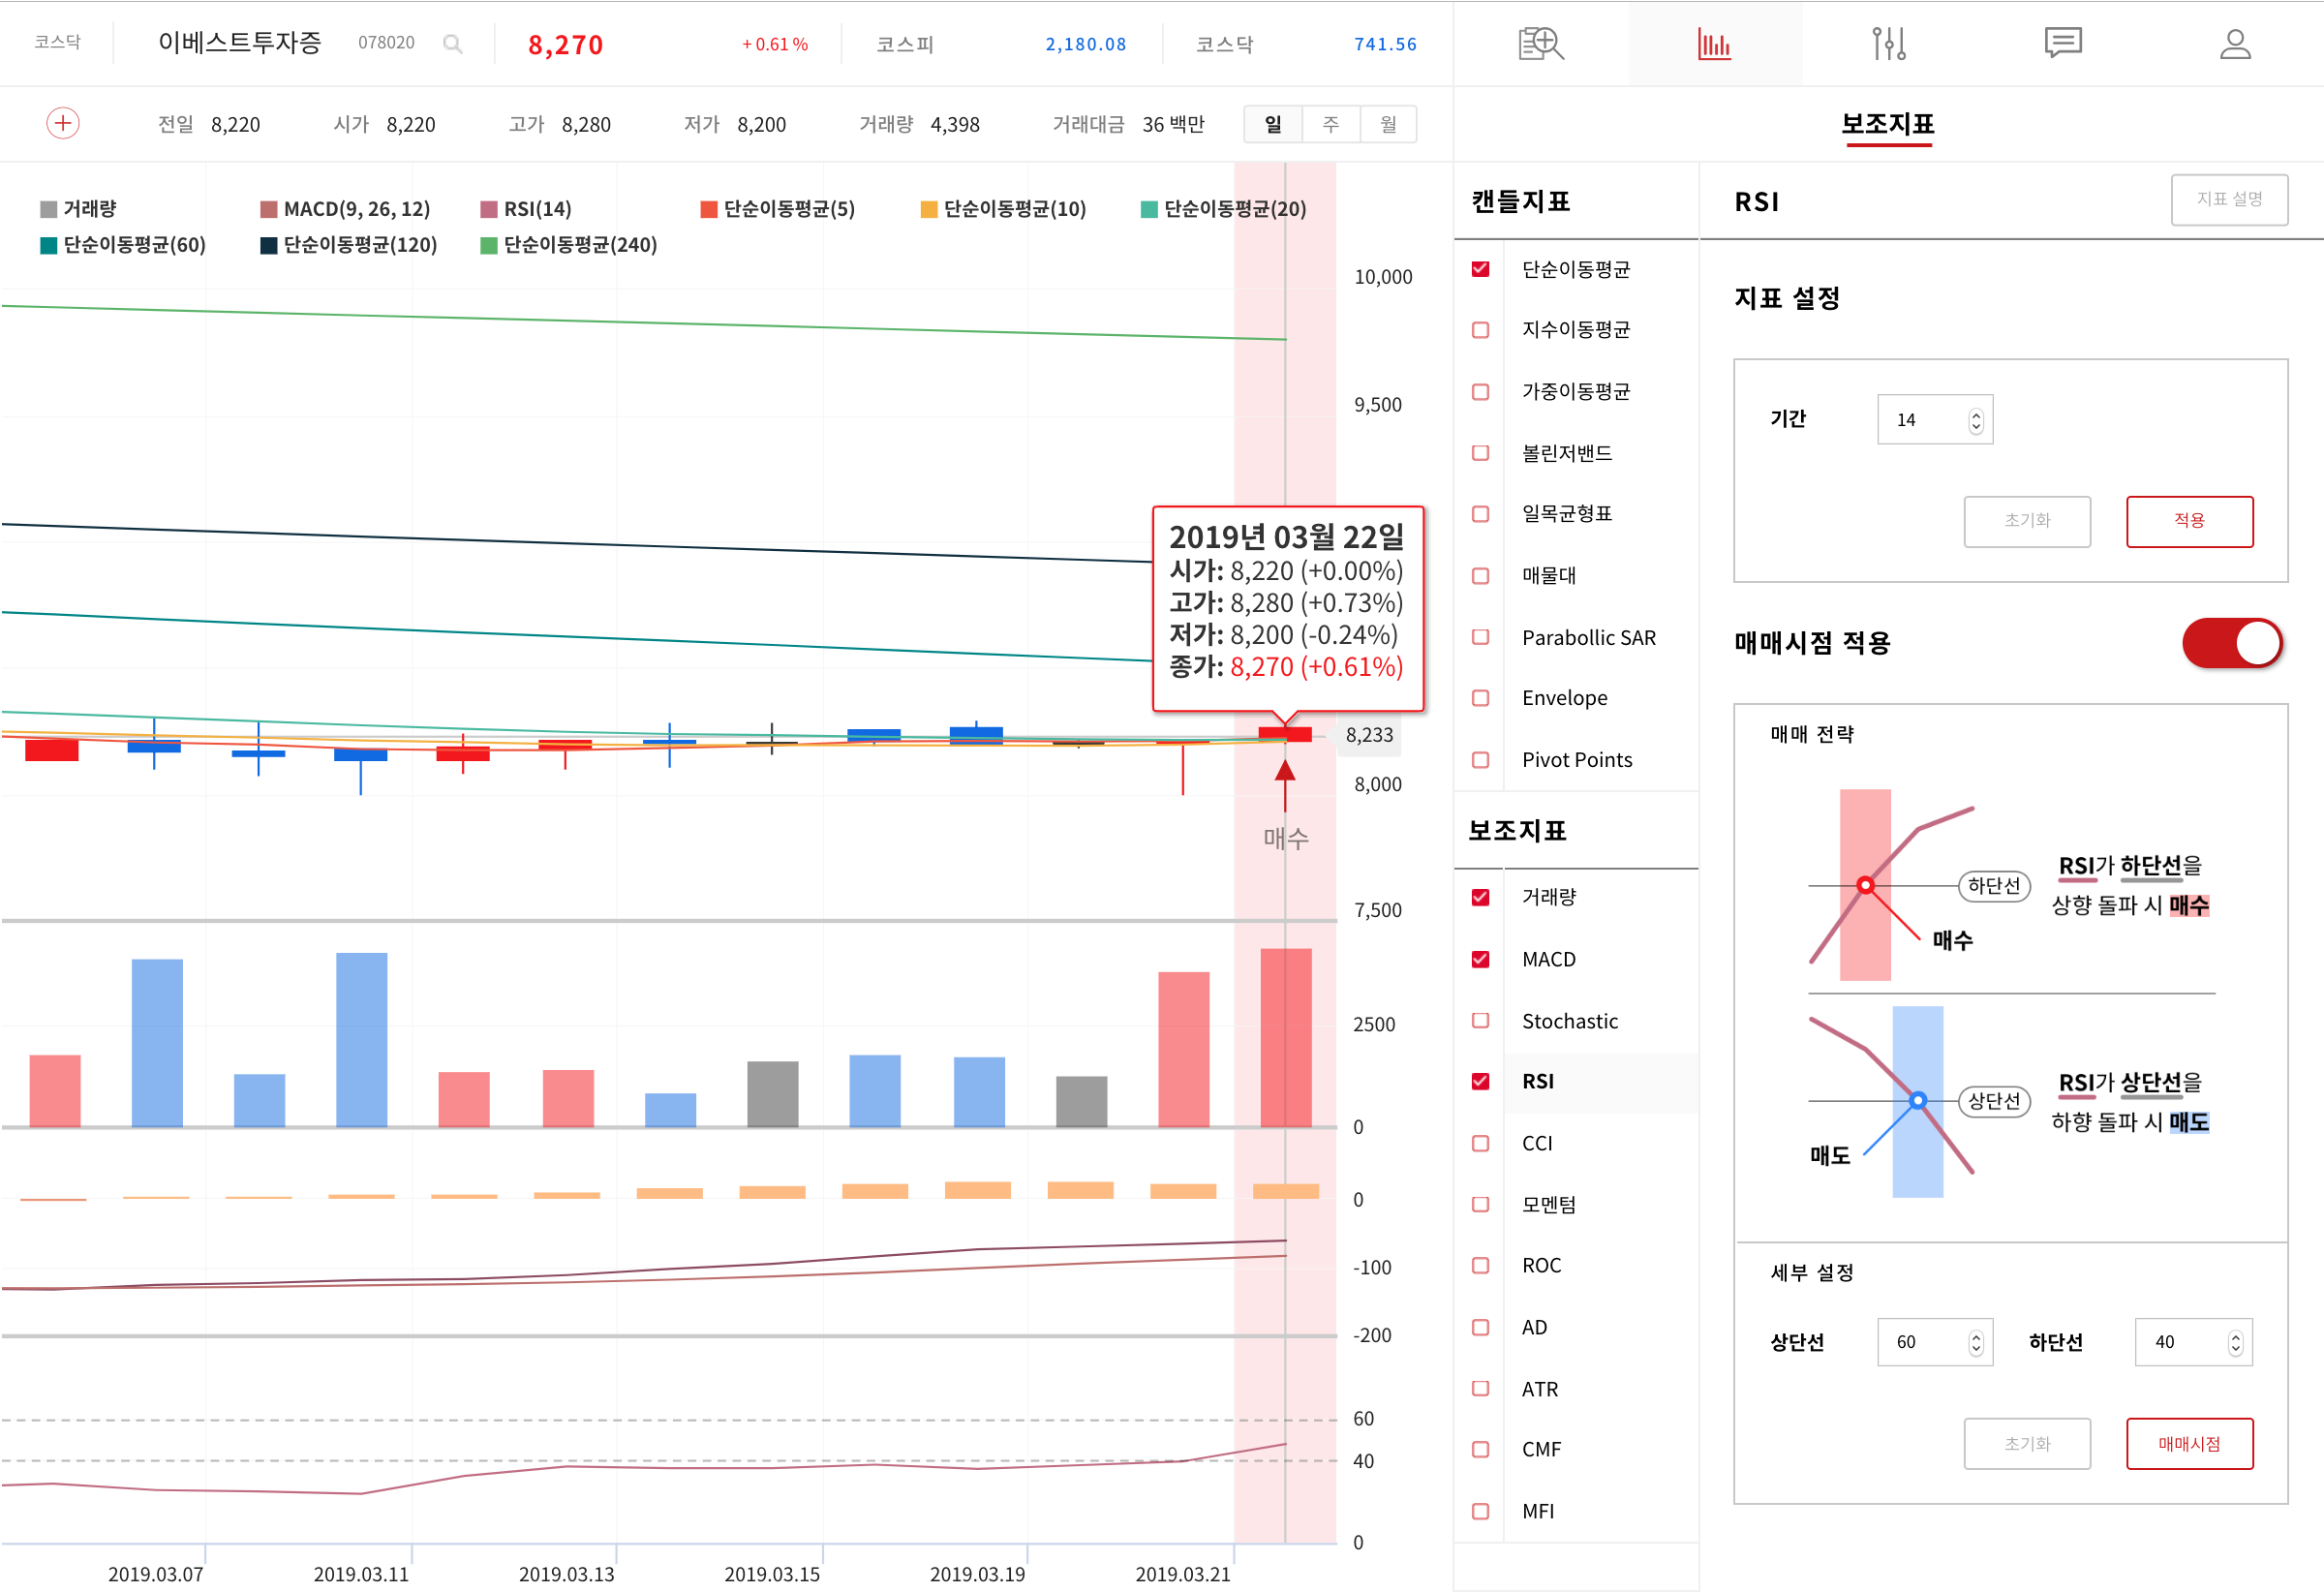Screen dimensions: 2324x1592
Task: Click the 거래량 legend swatch
Action: point(48,209)
